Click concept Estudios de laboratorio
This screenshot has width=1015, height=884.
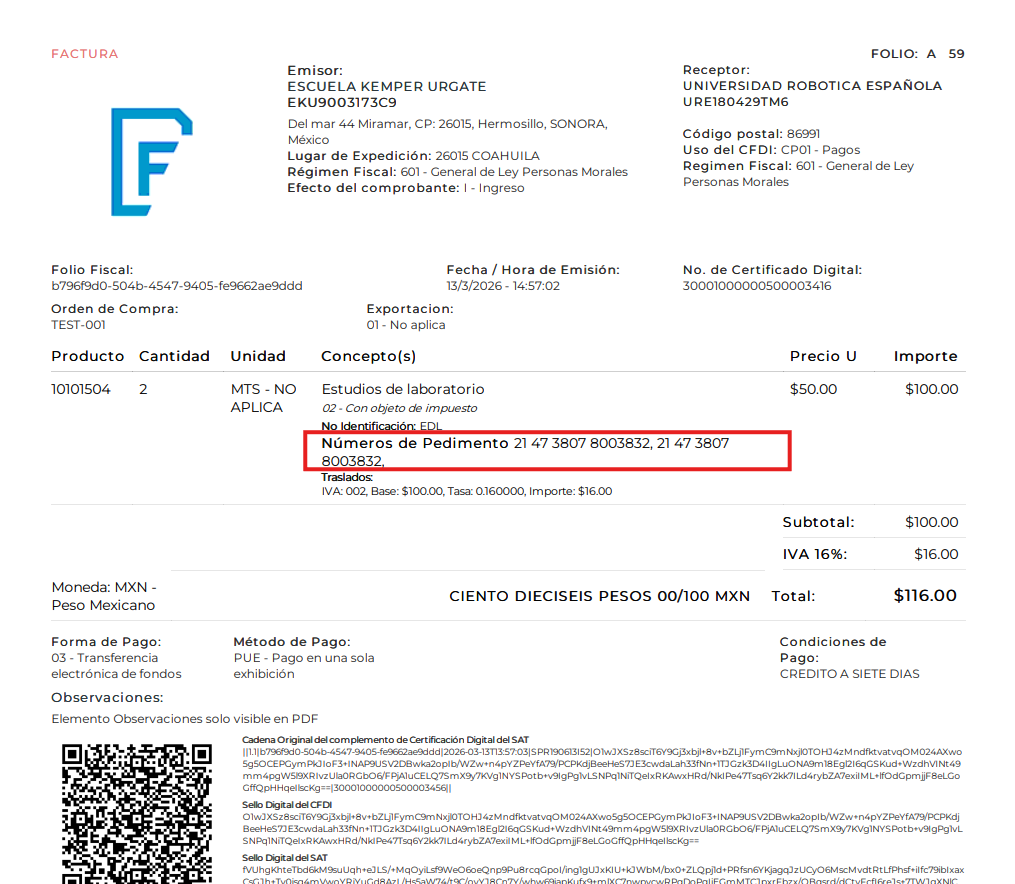pos(403,390)
